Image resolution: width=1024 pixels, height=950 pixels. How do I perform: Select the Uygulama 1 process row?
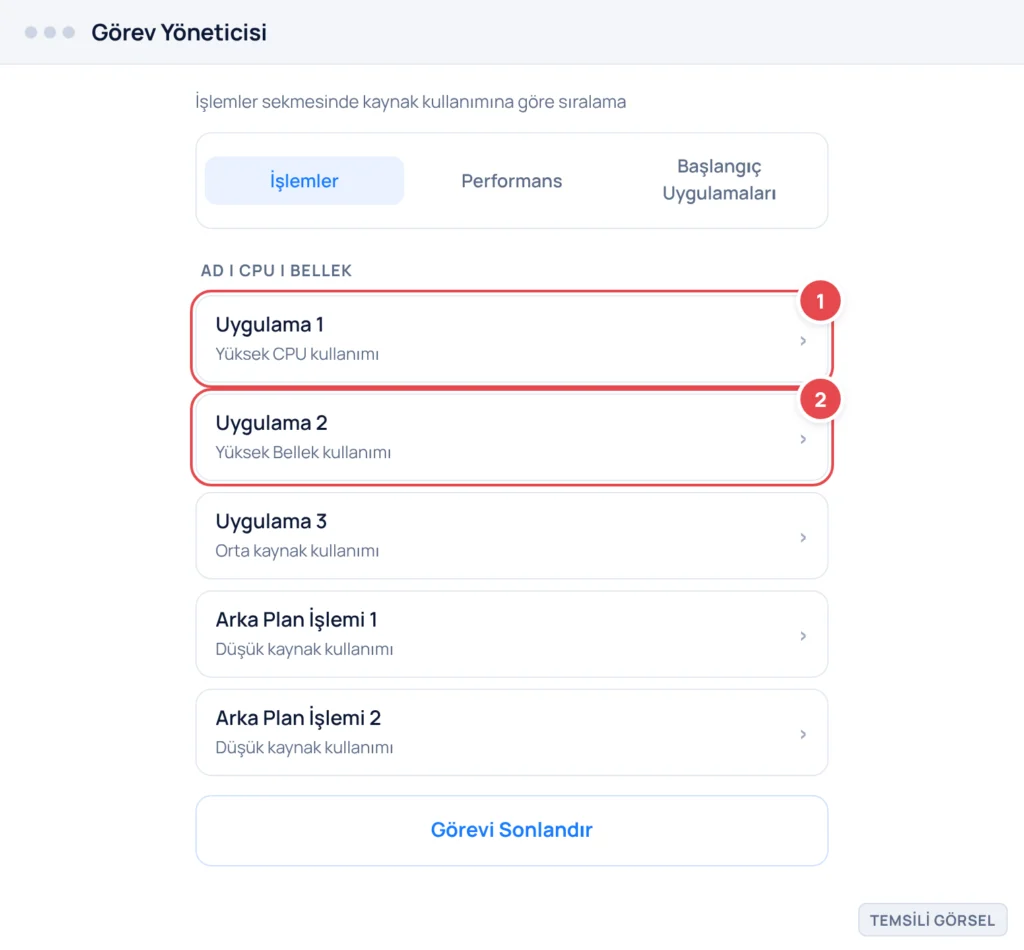pos(511,339)
